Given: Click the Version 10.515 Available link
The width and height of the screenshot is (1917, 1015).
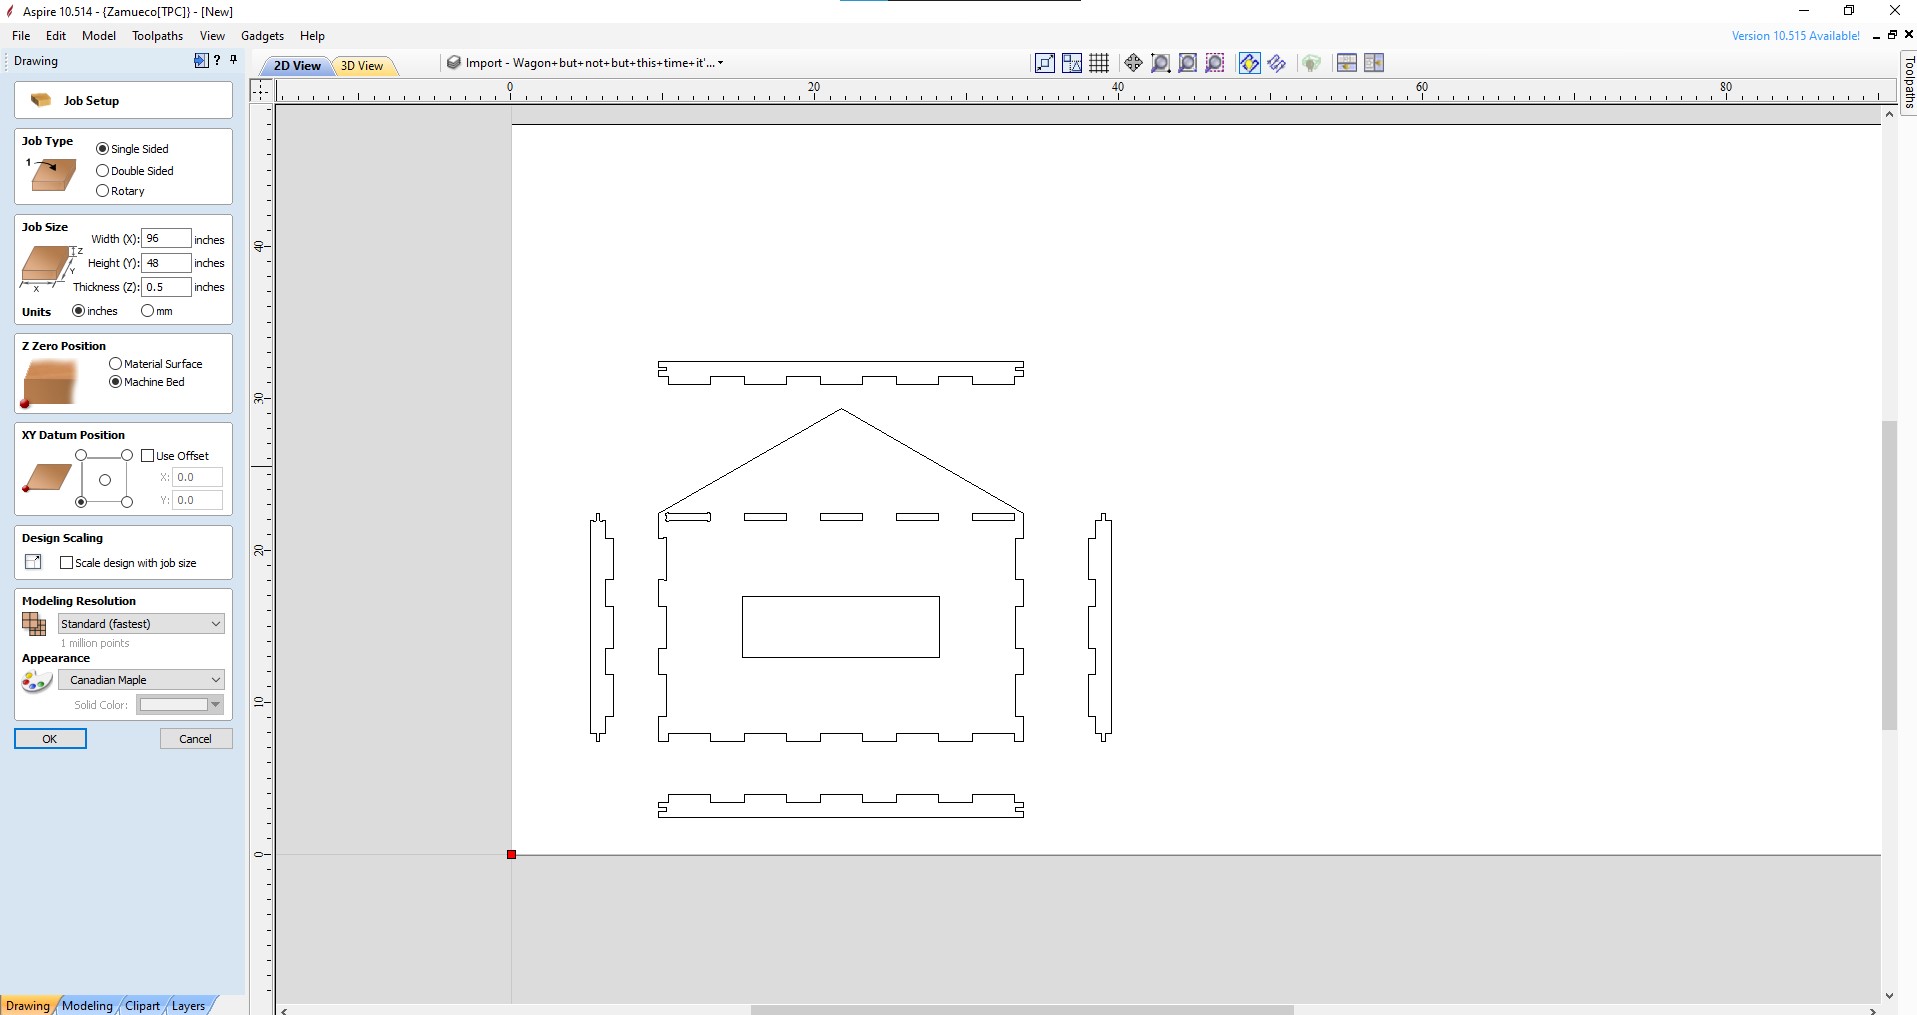Looking at the screenshot, I should pyautogui.click(x=1796, y=35).
